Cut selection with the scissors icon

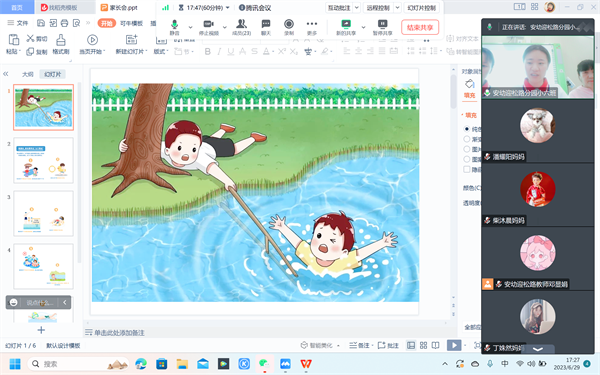tap(30, 38)
